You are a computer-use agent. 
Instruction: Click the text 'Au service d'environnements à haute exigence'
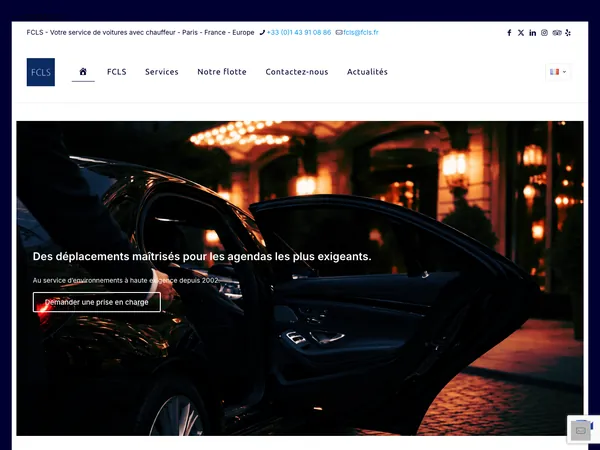tap(126, 280)
